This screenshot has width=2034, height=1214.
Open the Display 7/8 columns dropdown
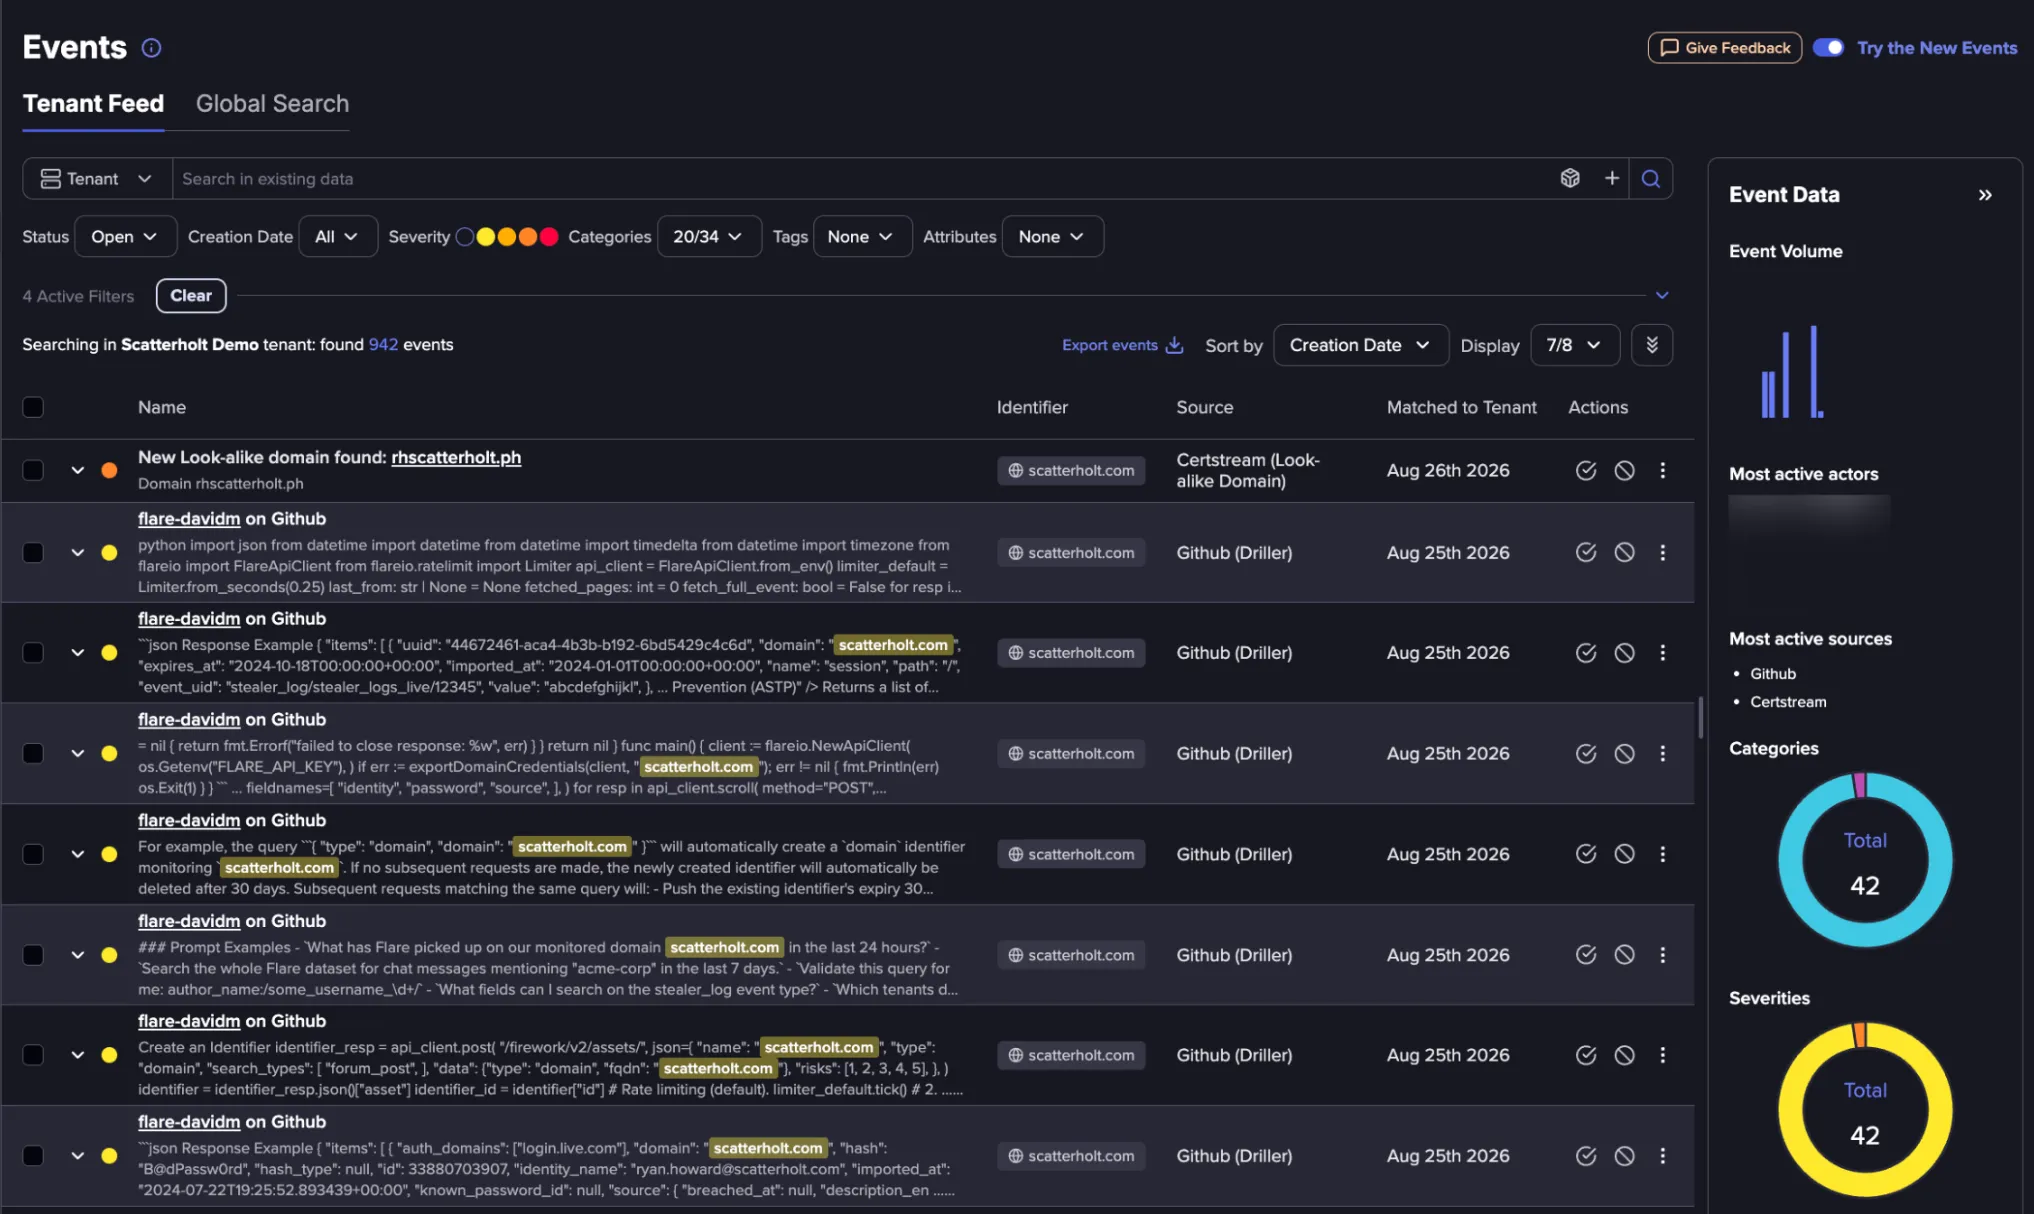[1574, 345]
